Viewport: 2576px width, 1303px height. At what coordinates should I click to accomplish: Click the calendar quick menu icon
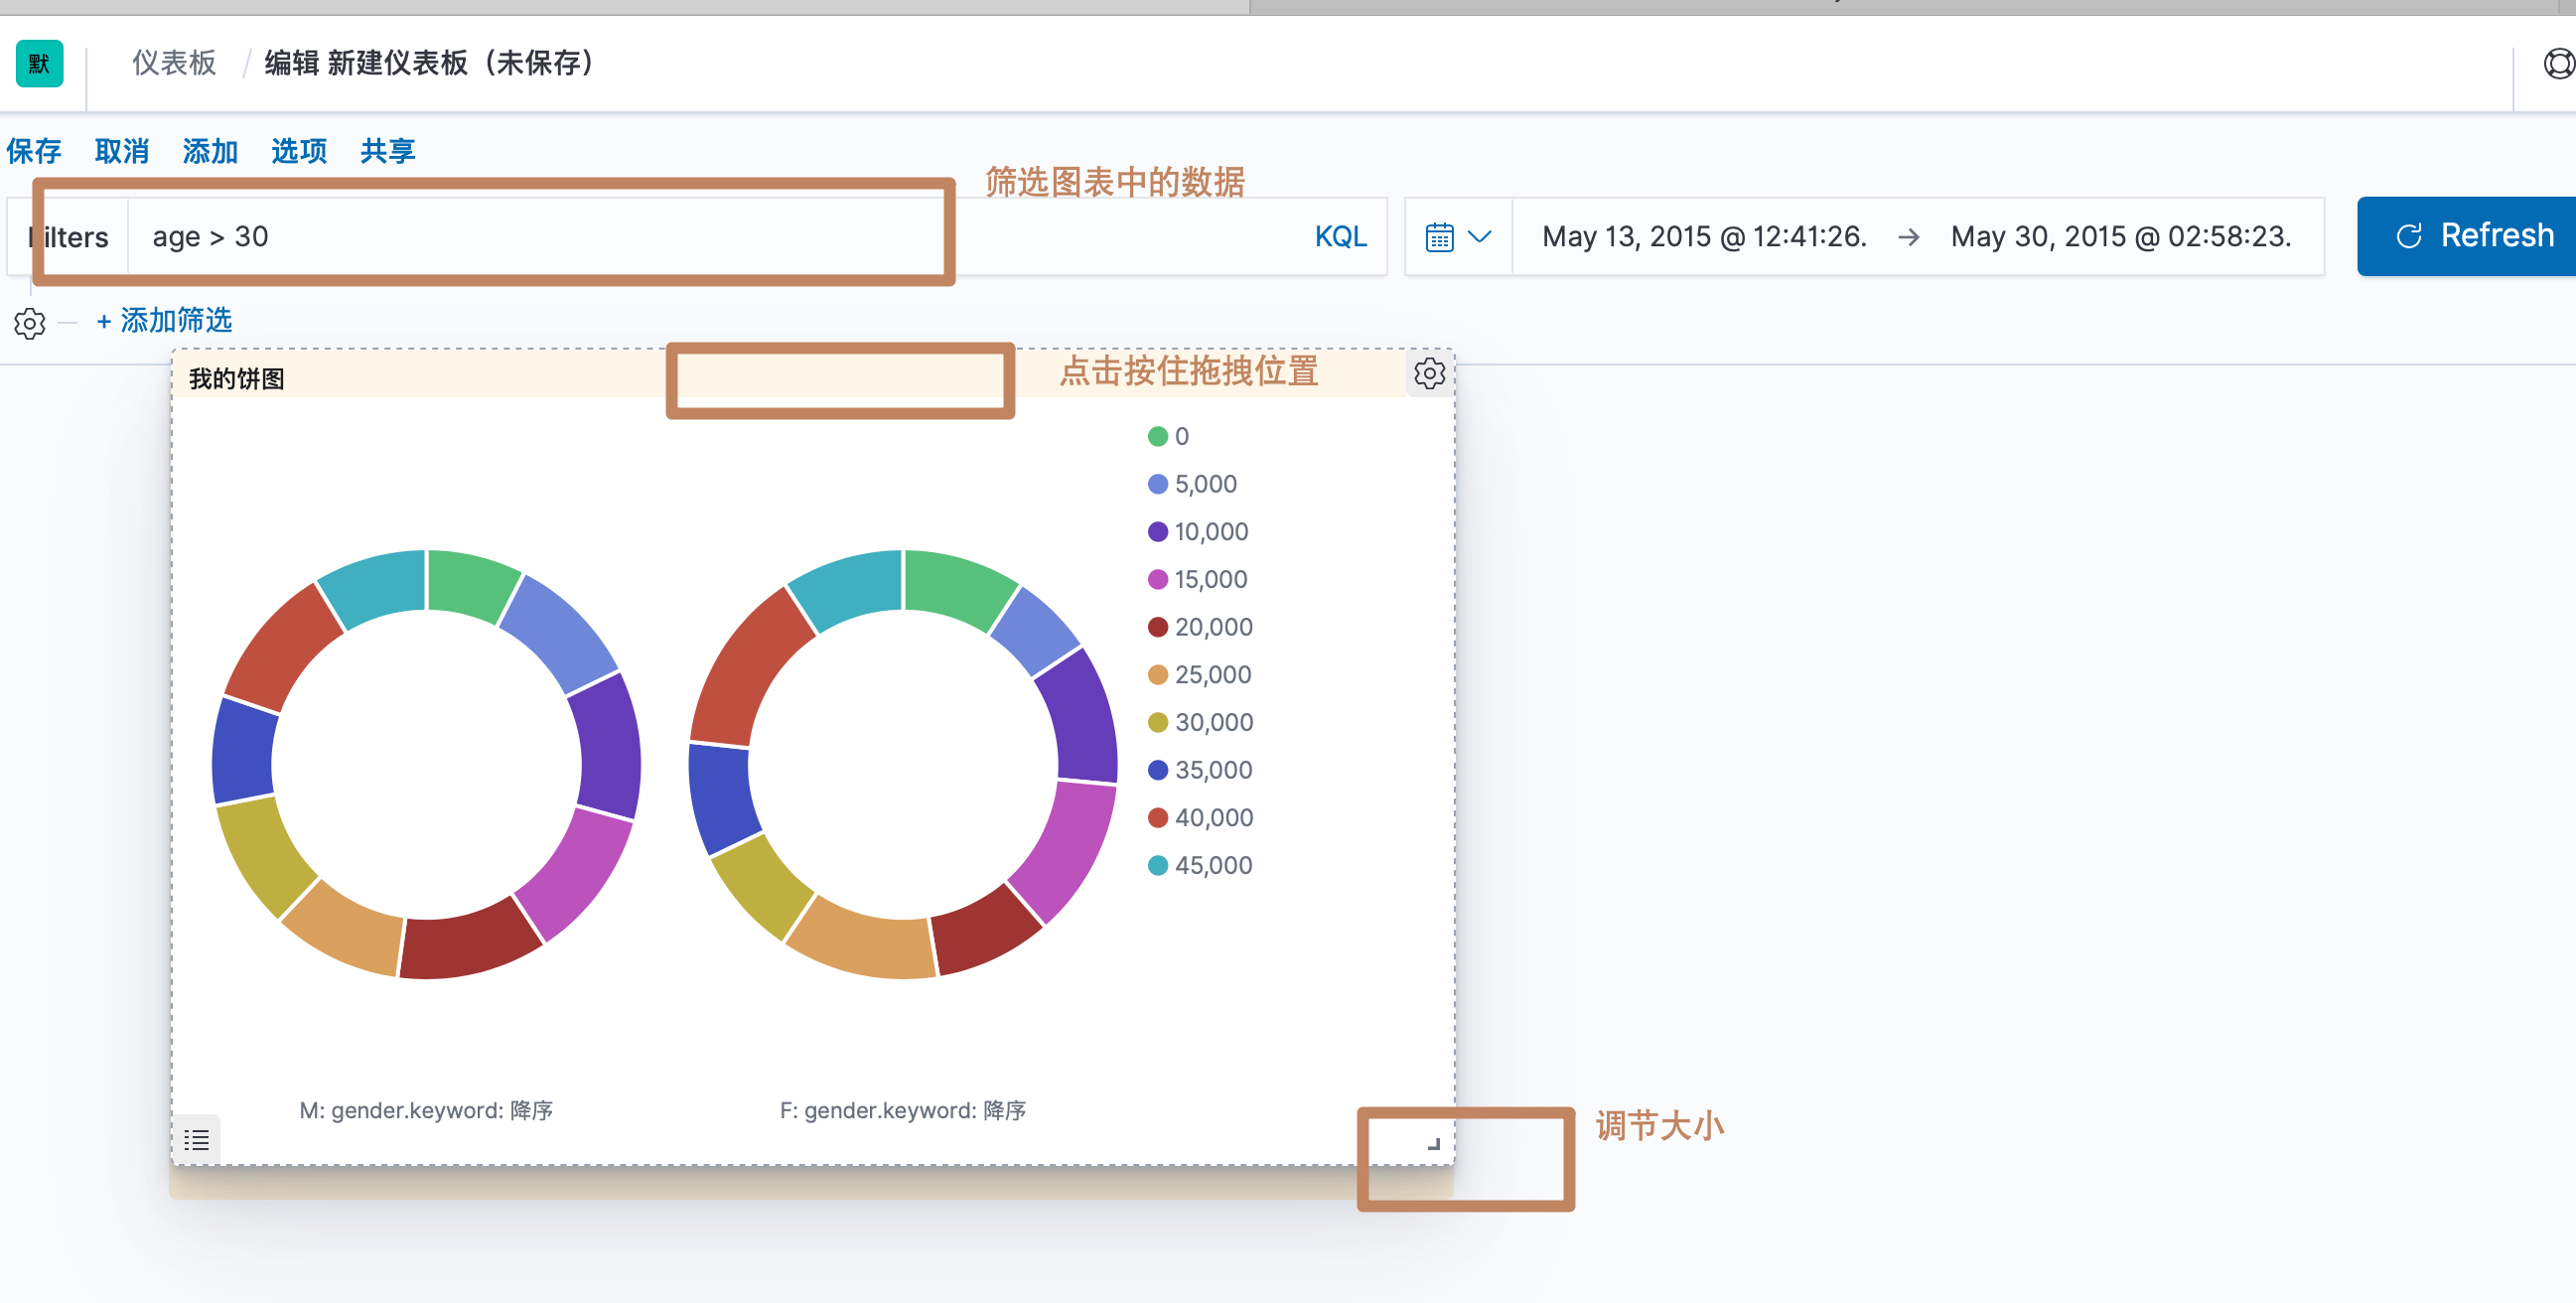coord(1439,237)
